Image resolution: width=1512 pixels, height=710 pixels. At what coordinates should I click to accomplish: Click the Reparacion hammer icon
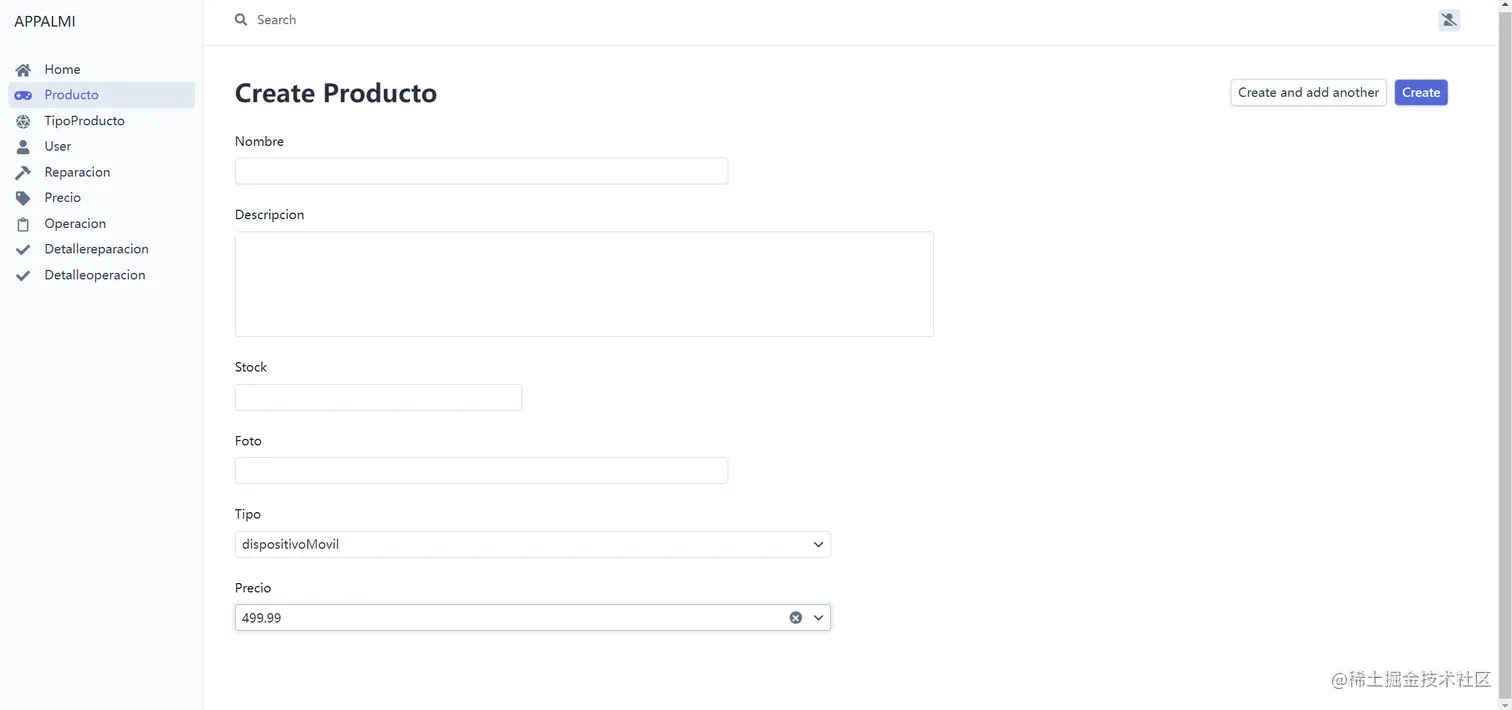coord(23,172)
